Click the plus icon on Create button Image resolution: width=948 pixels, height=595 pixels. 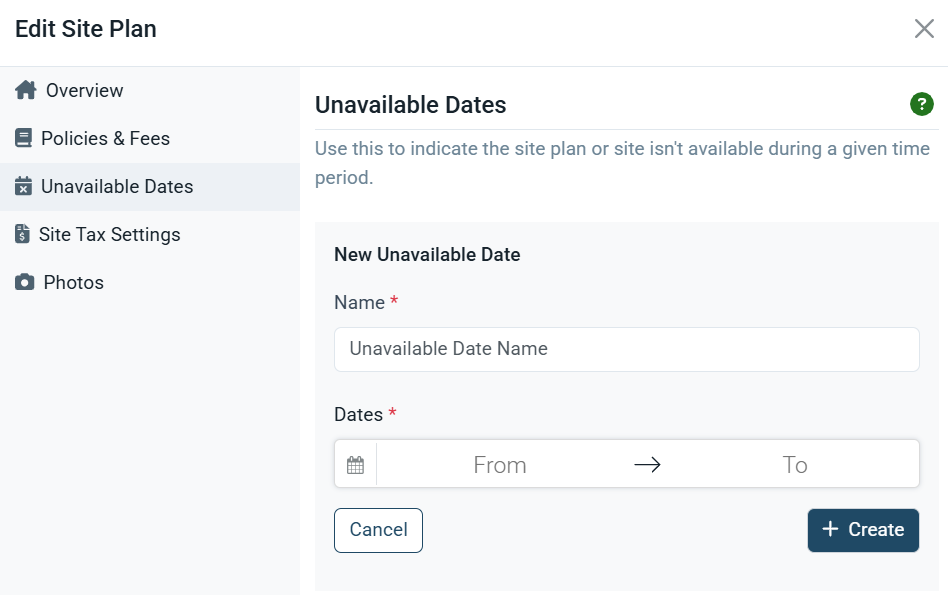coord(830,529)
